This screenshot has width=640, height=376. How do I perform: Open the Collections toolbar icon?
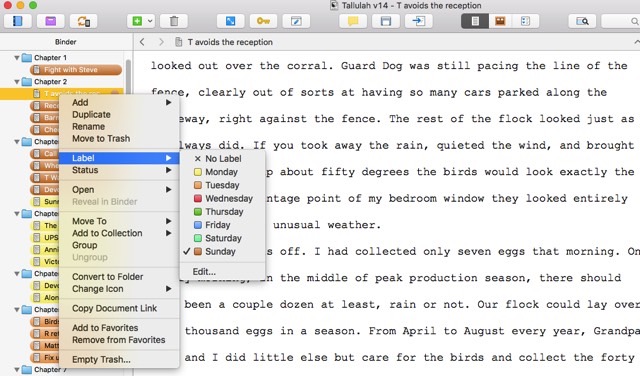51,21
